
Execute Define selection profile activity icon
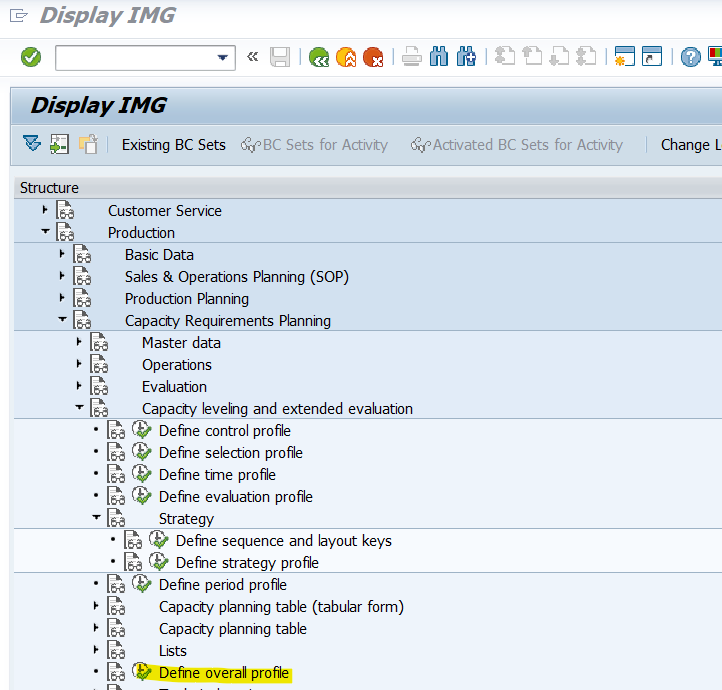tap(142, 452)
